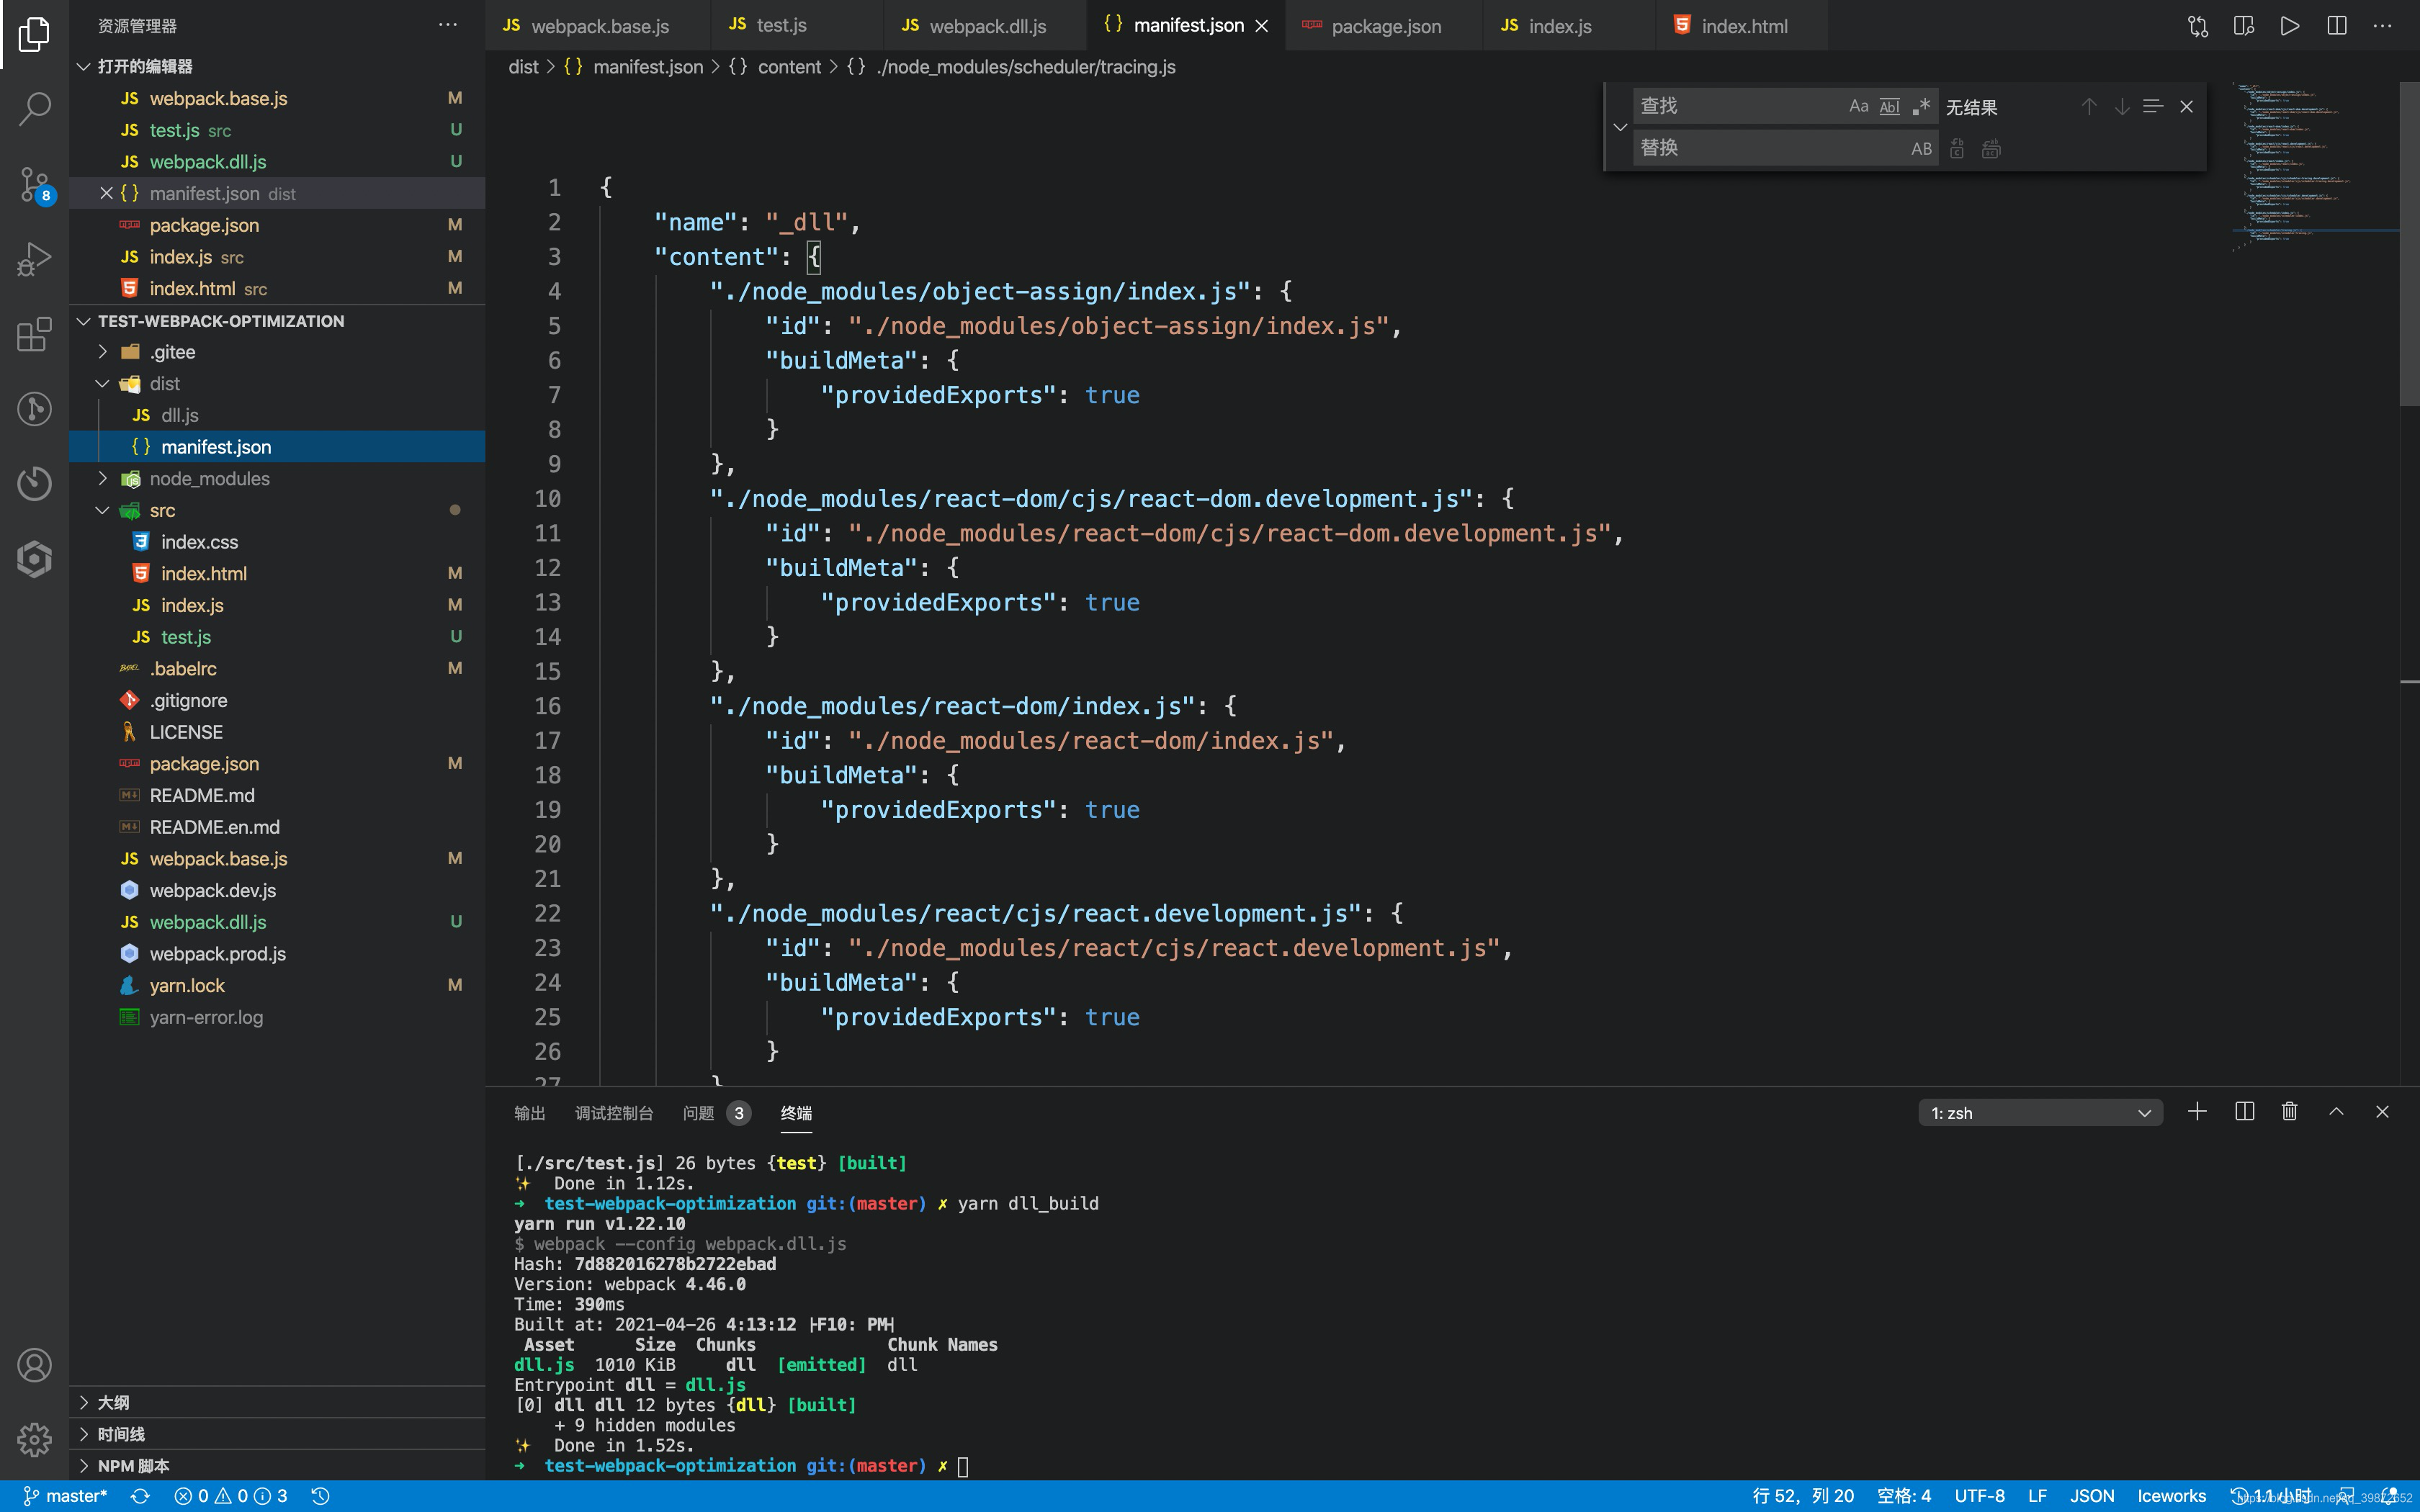The width and height of the screenshot is (2420, 1512).
Task: Change encoding via UTF-8 status item
Action: point(1979,1496)
